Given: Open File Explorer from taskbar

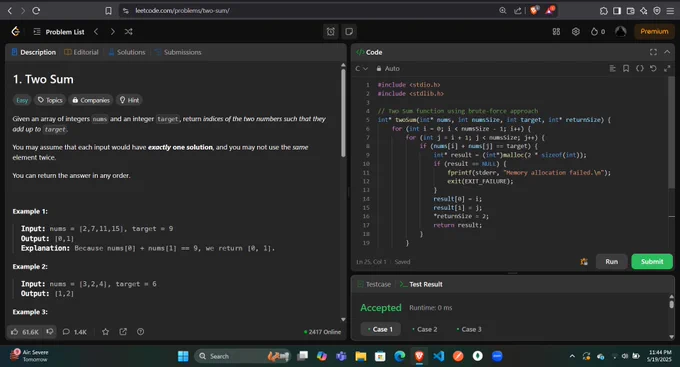Looking at the screenshot, I should click(x=361, y=356).
